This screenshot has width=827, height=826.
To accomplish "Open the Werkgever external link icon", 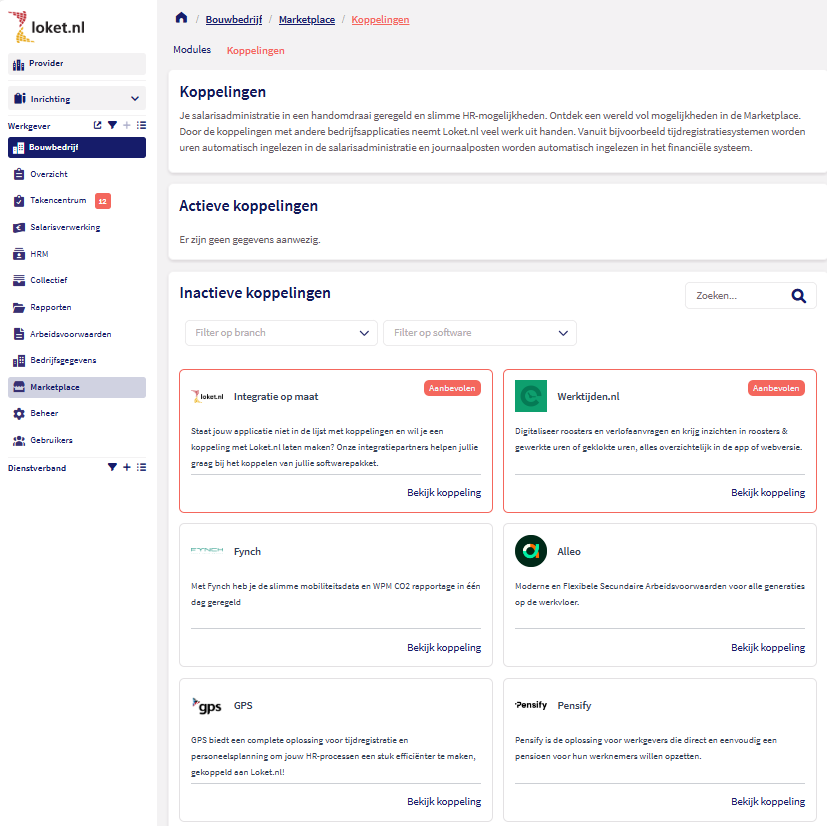I will (x=97, y=126).
